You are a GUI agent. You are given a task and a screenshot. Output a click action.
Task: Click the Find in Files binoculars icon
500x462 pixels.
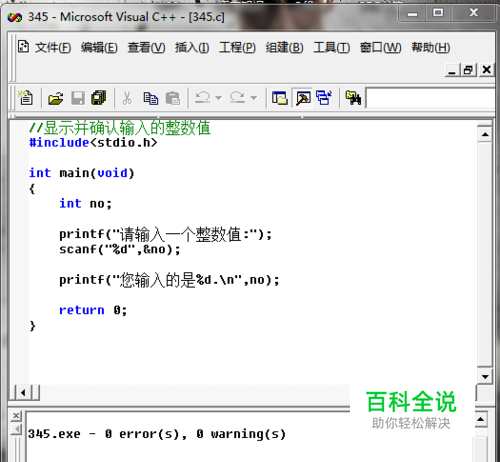pos(353,98)
